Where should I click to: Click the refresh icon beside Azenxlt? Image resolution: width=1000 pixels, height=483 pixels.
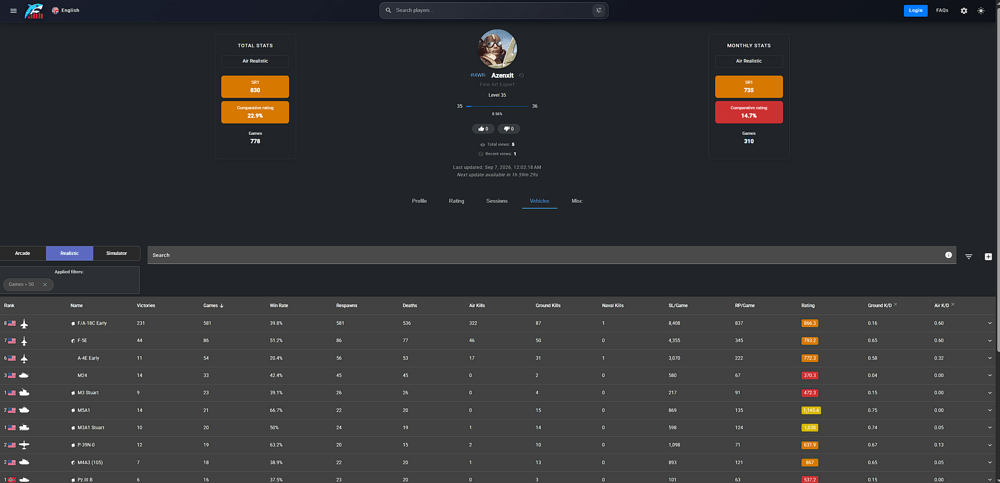521,75
